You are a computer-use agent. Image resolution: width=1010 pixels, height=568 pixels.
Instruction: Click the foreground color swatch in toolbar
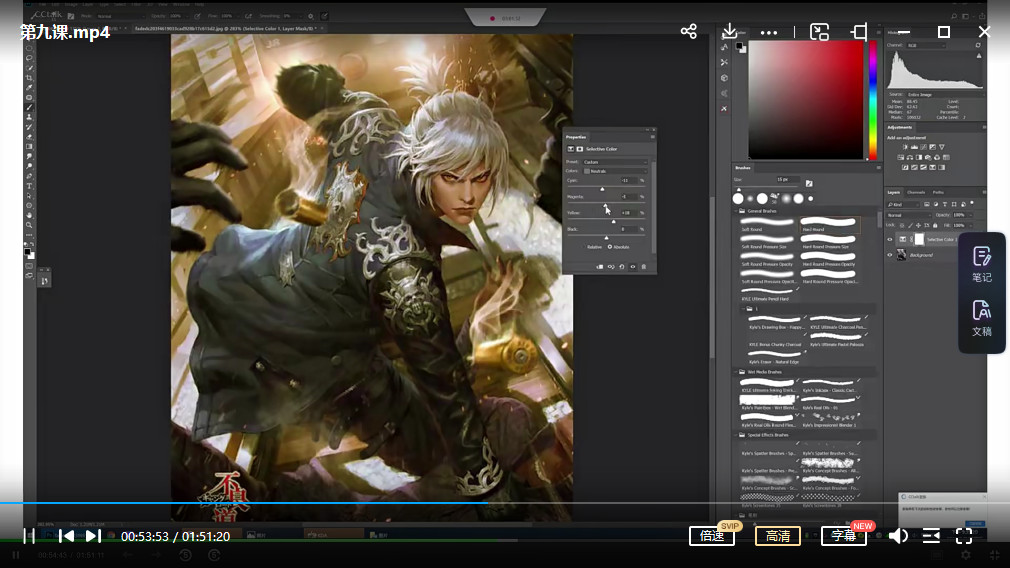[x=28, y=251]
